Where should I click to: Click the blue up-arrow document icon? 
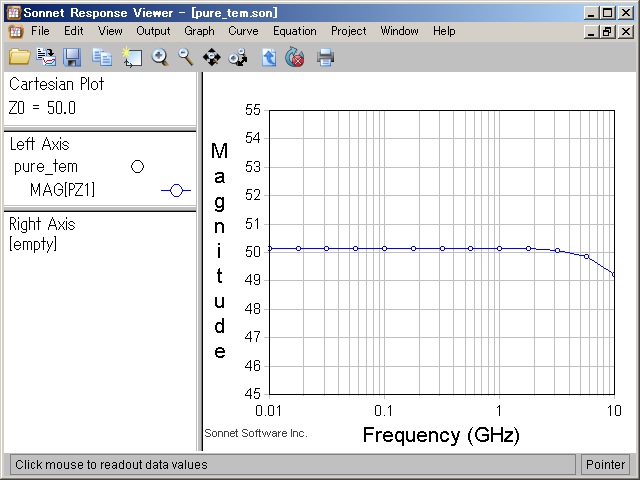(269, 57)
